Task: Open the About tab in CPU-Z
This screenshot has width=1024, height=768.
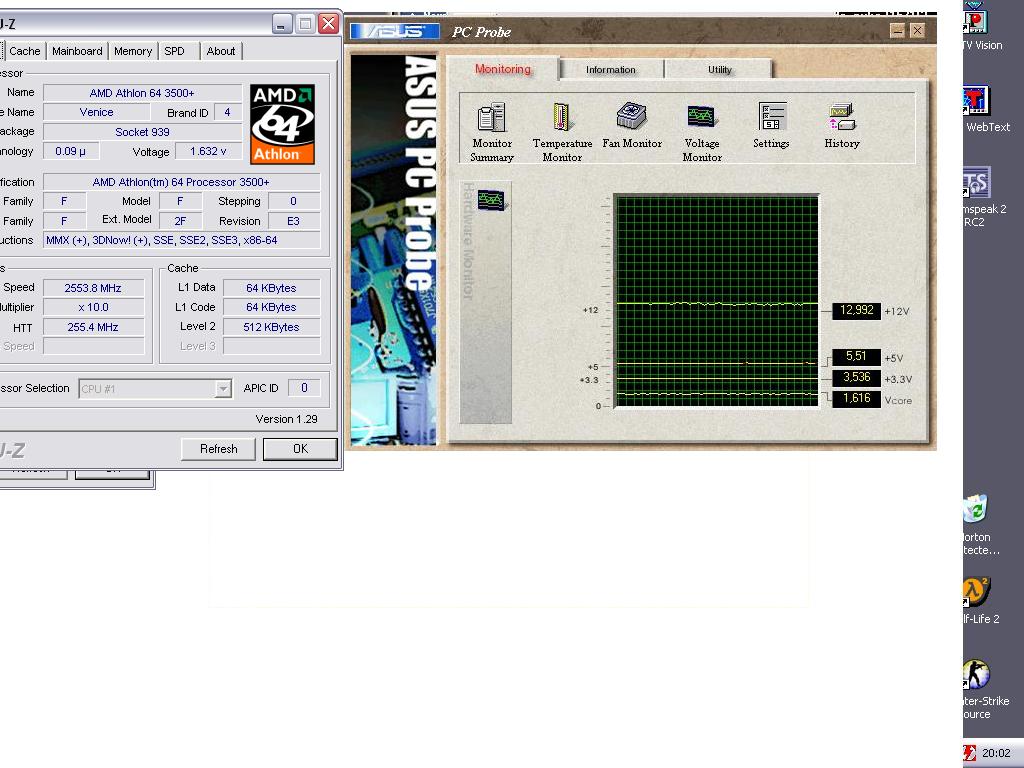Action: (x=221, y=51)
